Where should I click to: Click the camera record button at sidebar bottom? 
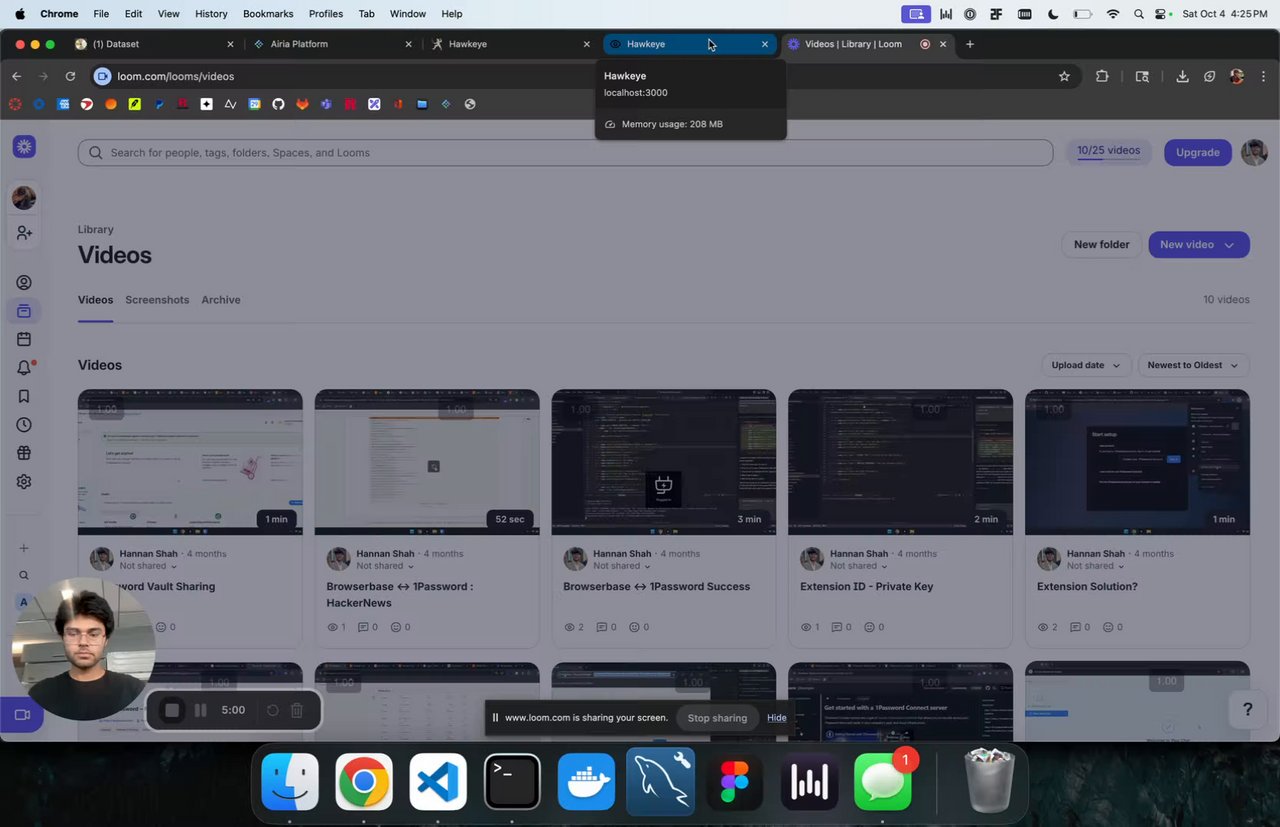click(x=22, y=715)
